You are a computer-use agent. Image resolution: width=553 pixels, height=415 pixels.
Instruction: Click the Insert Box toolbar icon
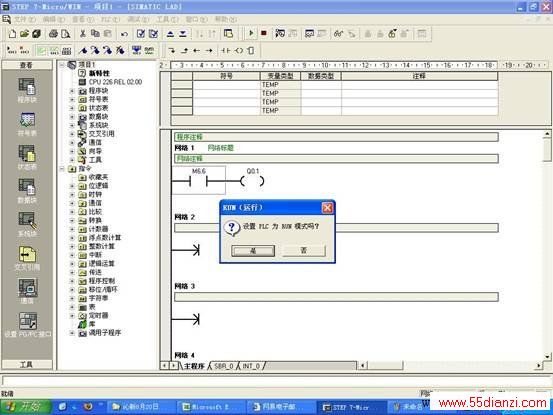251,51
